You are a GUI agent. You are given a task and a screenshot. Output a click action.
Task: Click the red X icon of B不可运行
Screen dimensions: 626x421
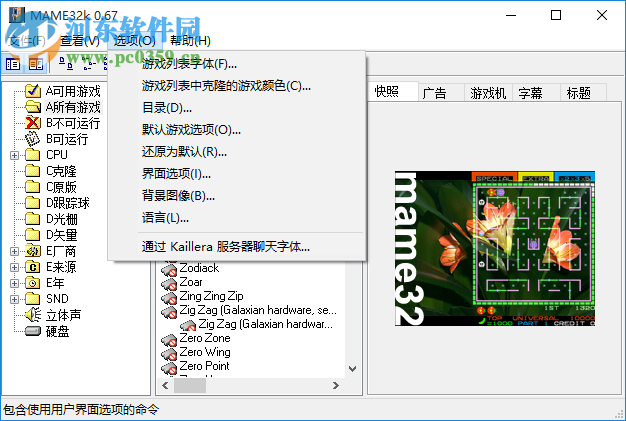tap(33, 123)
